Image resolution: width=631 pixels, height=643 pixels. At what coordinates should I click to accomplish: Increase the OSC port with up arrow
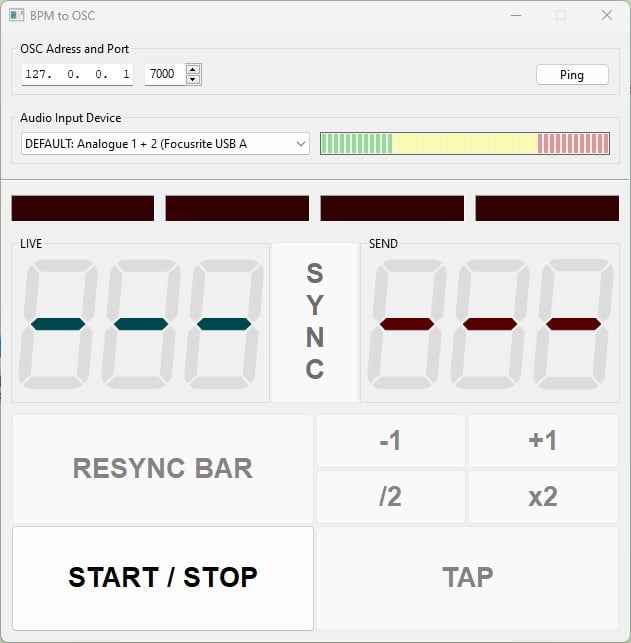click(x=193, y=69)
